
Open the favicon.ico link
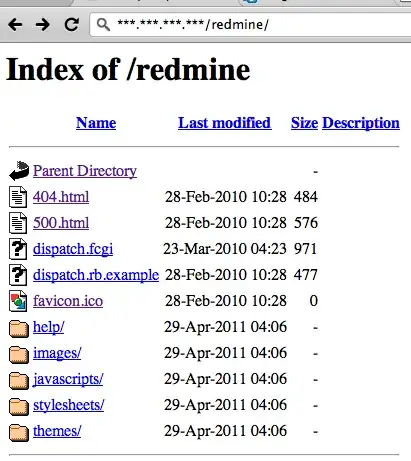coord(68,301)
